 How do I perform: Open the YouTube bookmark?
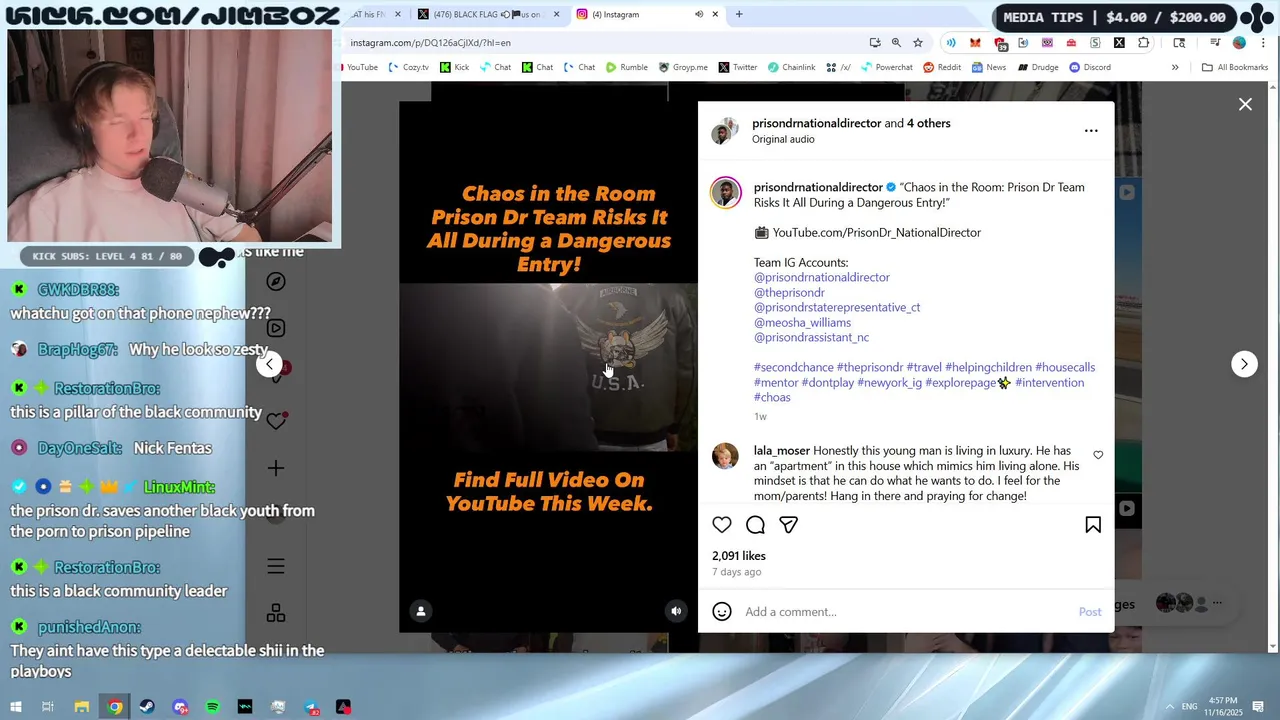(x=360, y=67)
